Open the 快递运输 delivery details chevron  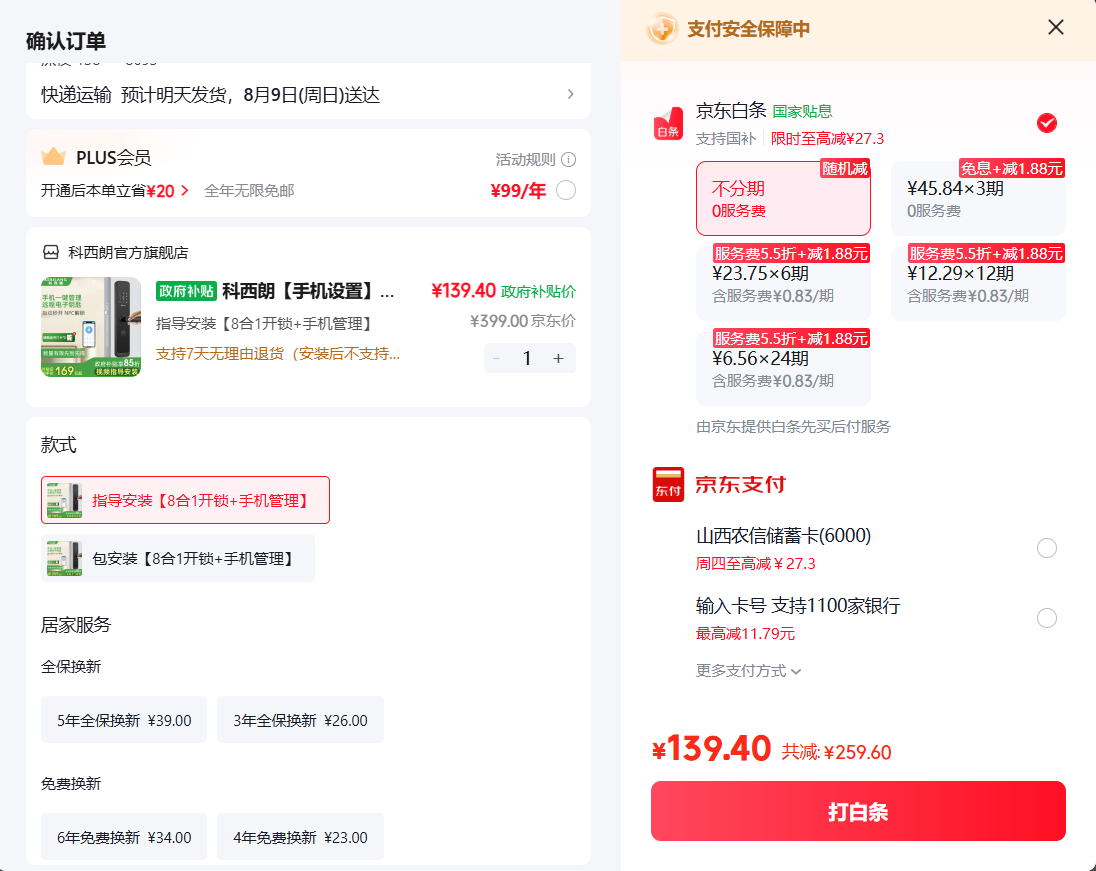coord(570,94)
